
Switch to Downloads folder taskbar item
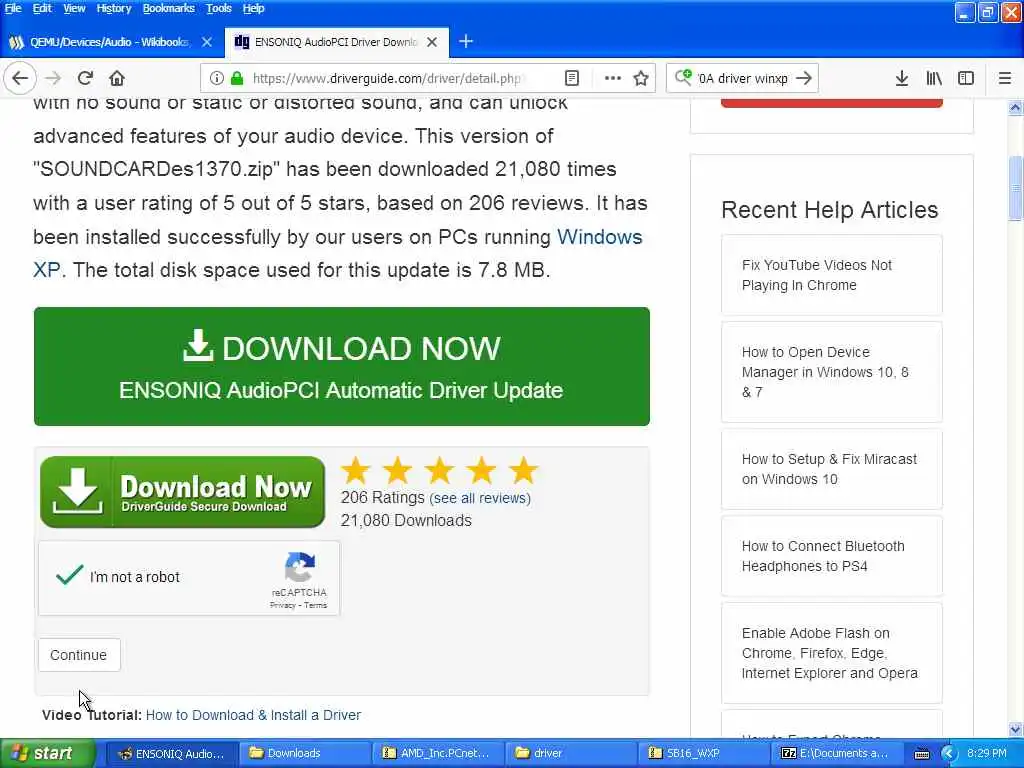(x=304, y=754)
